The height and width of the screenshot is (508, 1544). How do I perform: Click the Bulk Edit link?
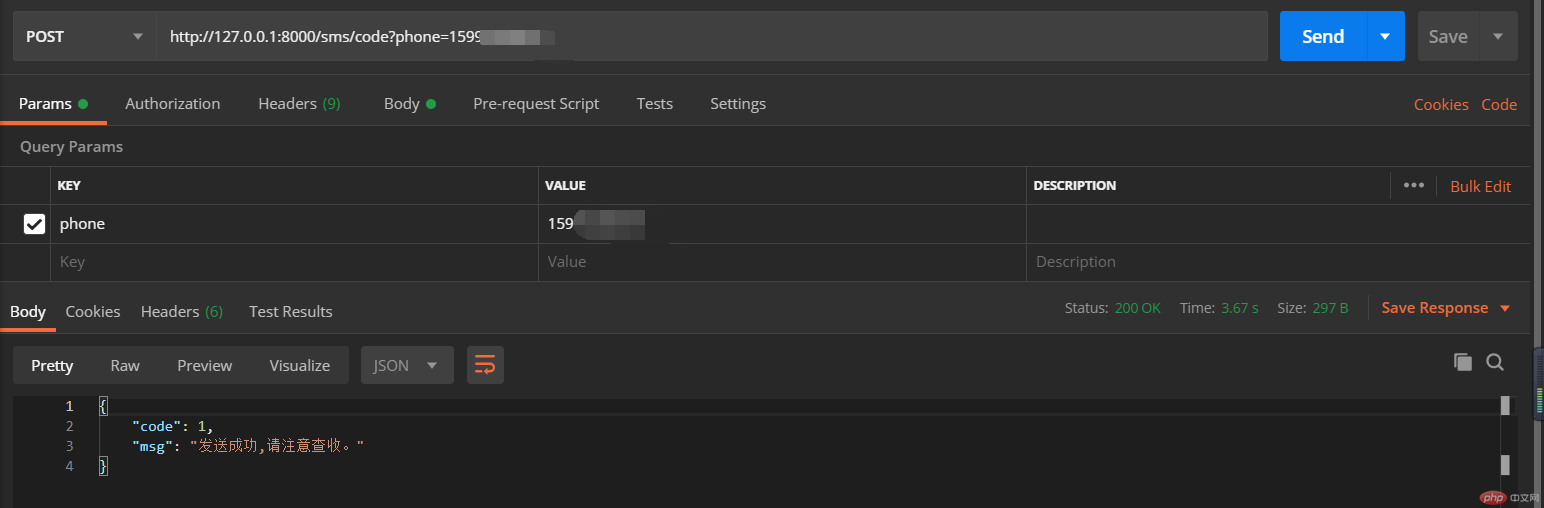(x=1480, y=186)
